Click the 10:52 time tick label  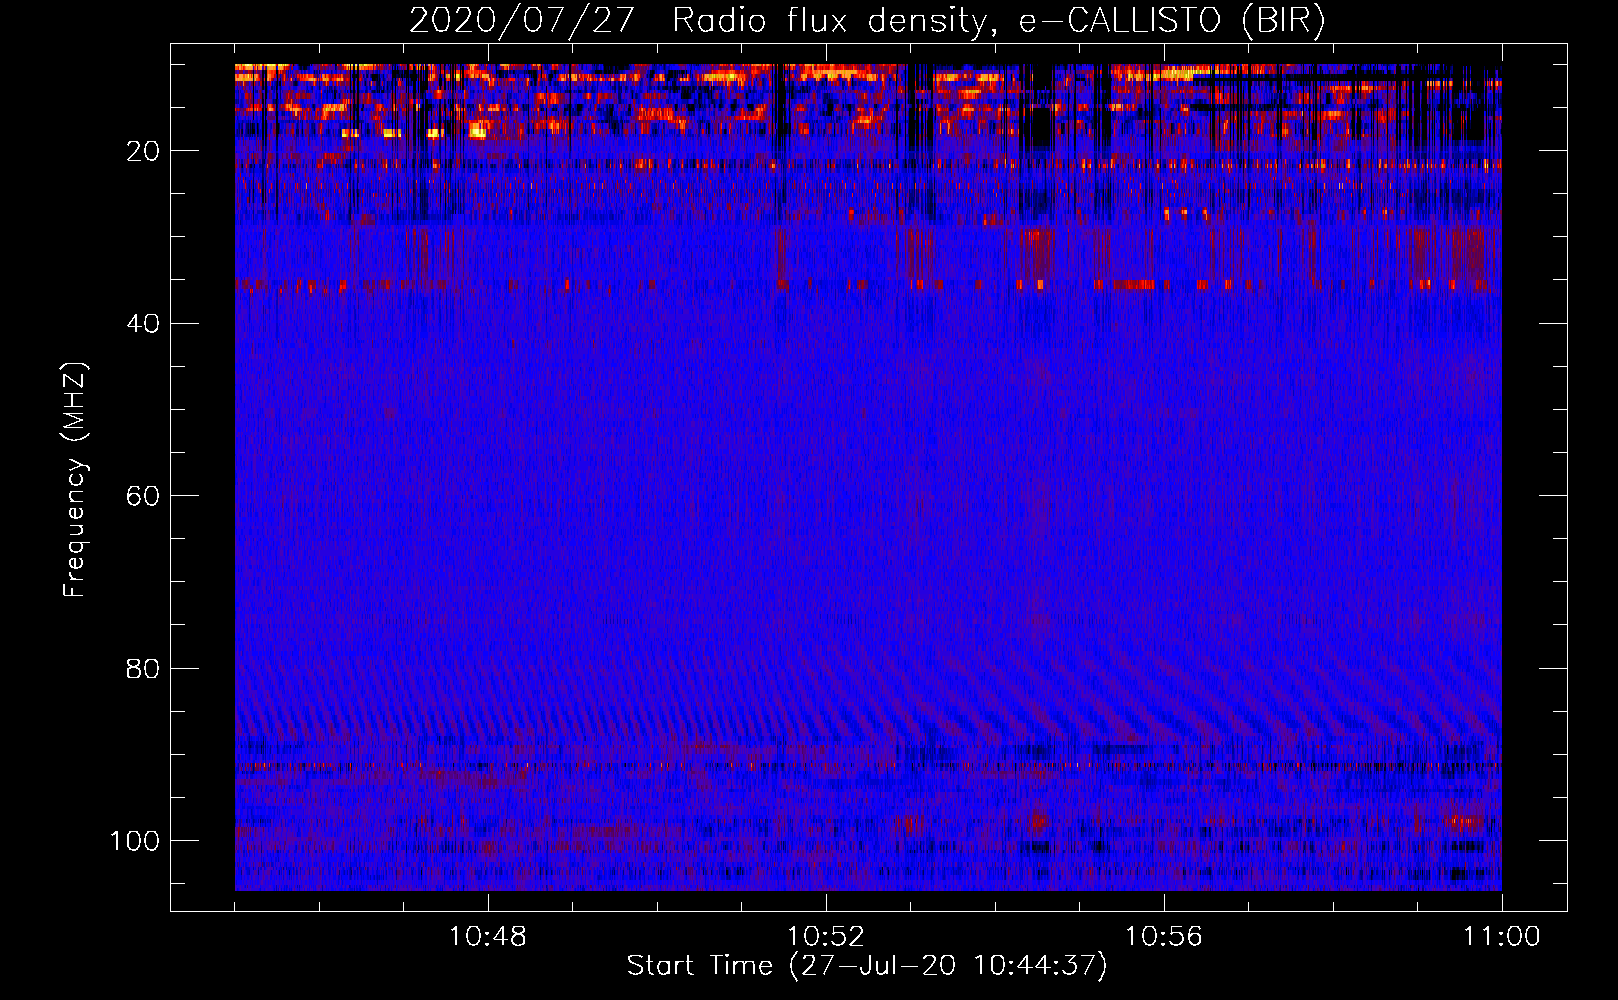click(826, 937)
